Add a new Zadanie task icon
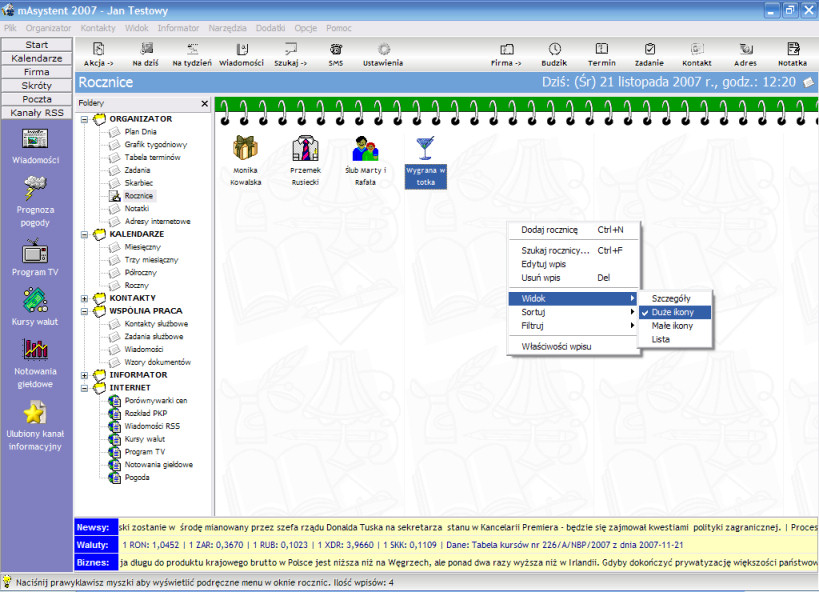 pyautogui.click(x=649, y=54)
